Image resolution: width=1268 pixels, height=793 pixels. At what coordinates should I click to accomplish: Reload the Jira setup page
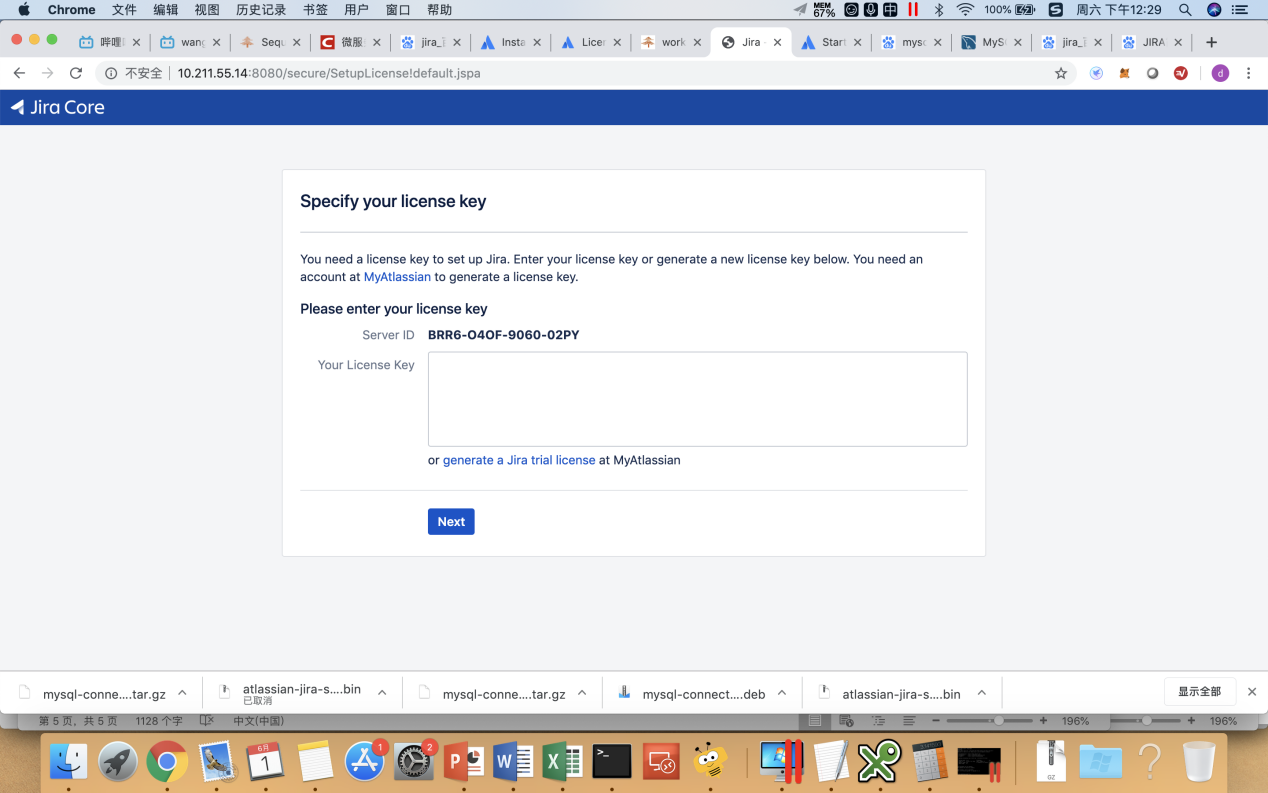[x=76, y=73]
